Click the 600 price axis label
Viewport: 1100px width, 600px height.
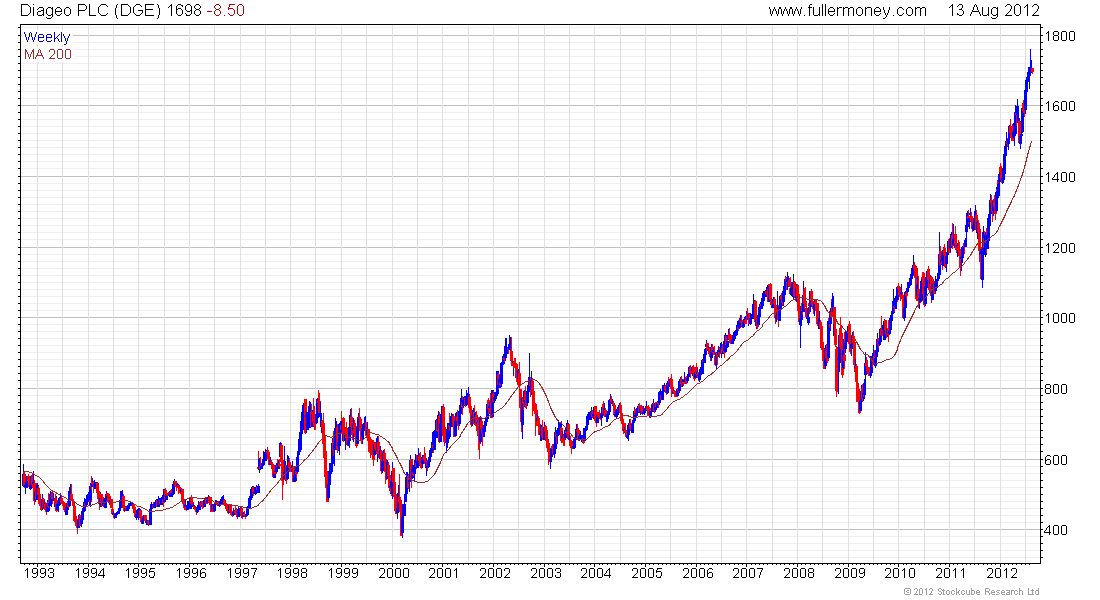[1056, 460]
